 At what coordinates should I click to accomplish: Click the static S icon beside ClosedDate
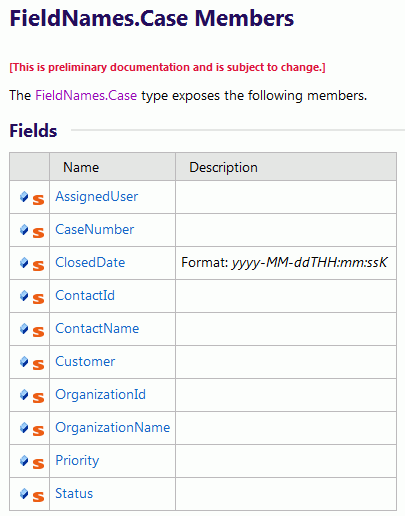tap(38, 266)
